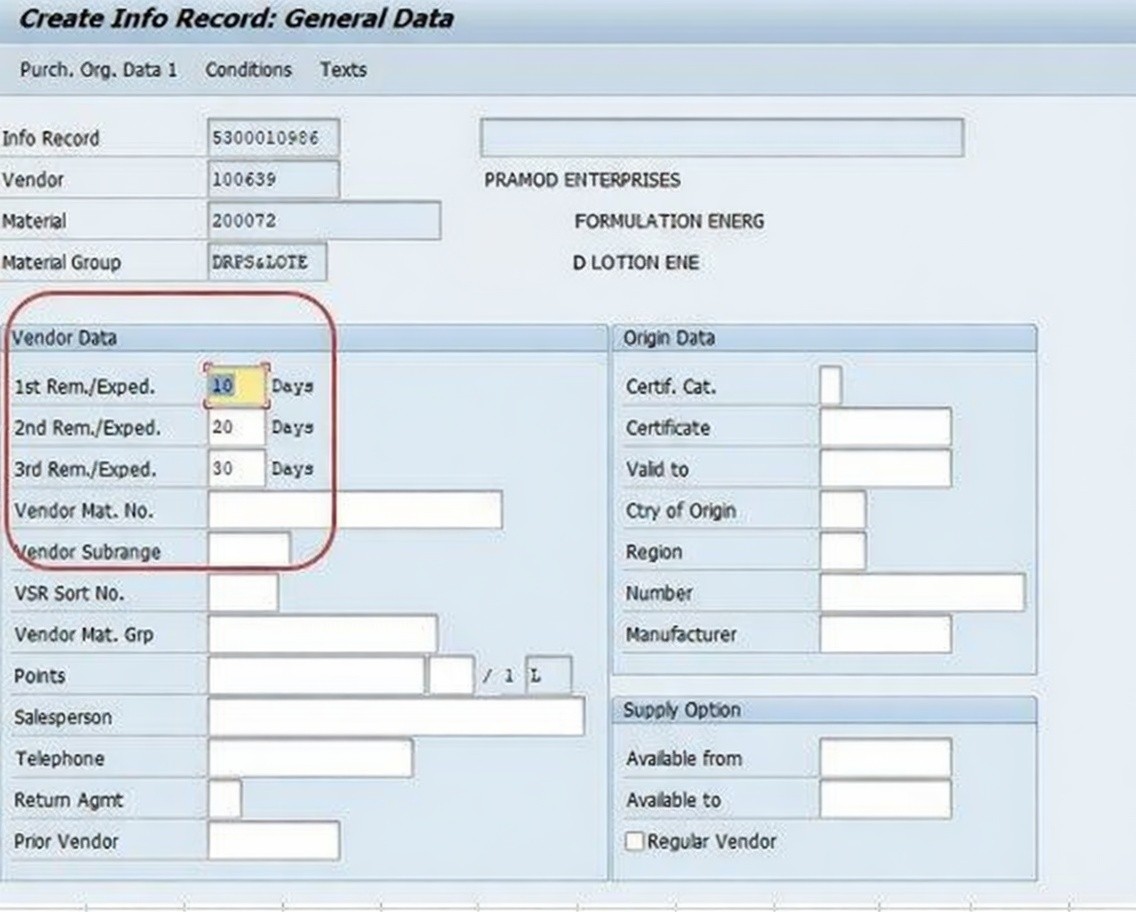Focus the Available from date field
Viewport: 1136px width, 912px height.
click(885, 759)
